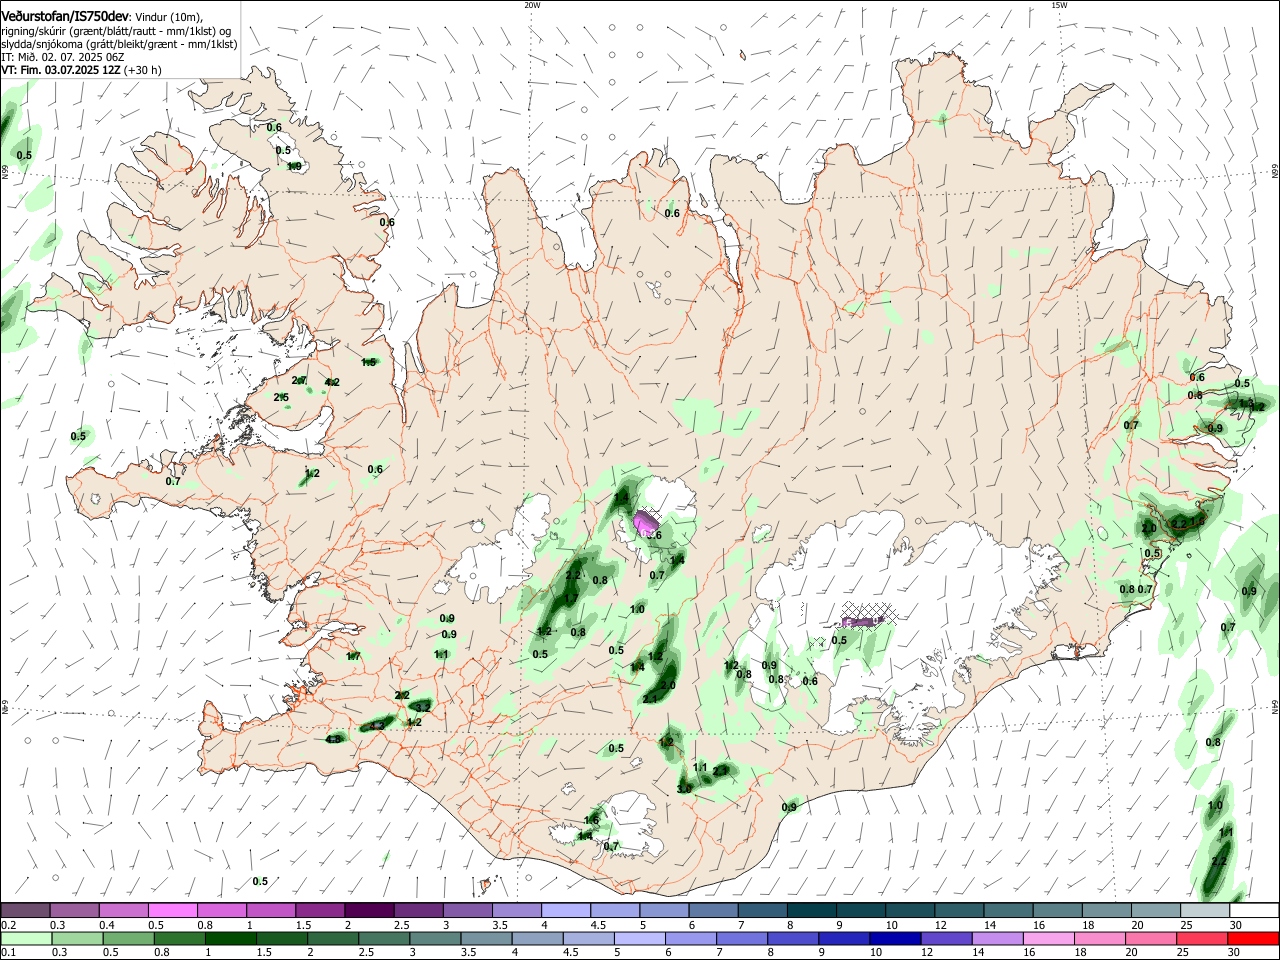Screen dimensions: 1280x960
Task: Select the 2.7 precipitation value on the map
Action: tap(299, 380)
